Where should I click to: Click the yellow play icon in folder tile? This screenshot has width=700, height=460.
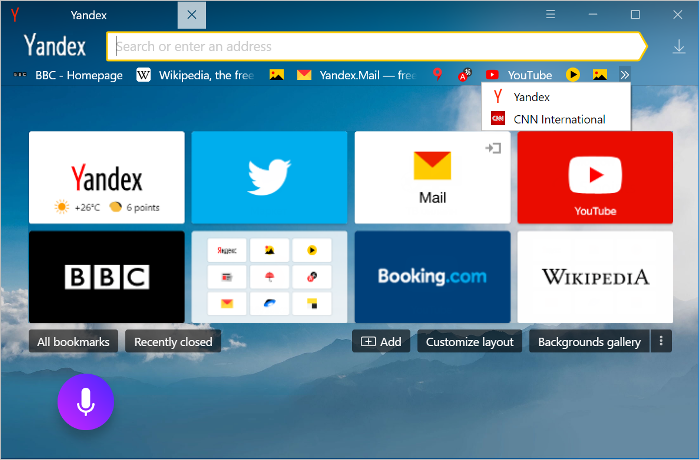click(312, 250)
